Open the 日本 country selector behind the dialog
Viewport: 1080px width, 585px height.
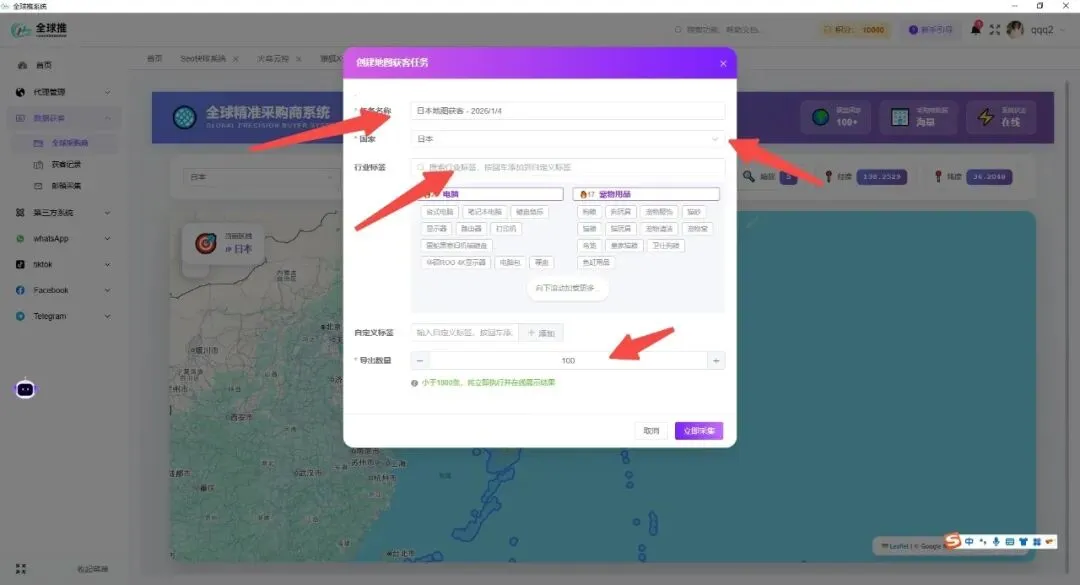tap(262, 177)
